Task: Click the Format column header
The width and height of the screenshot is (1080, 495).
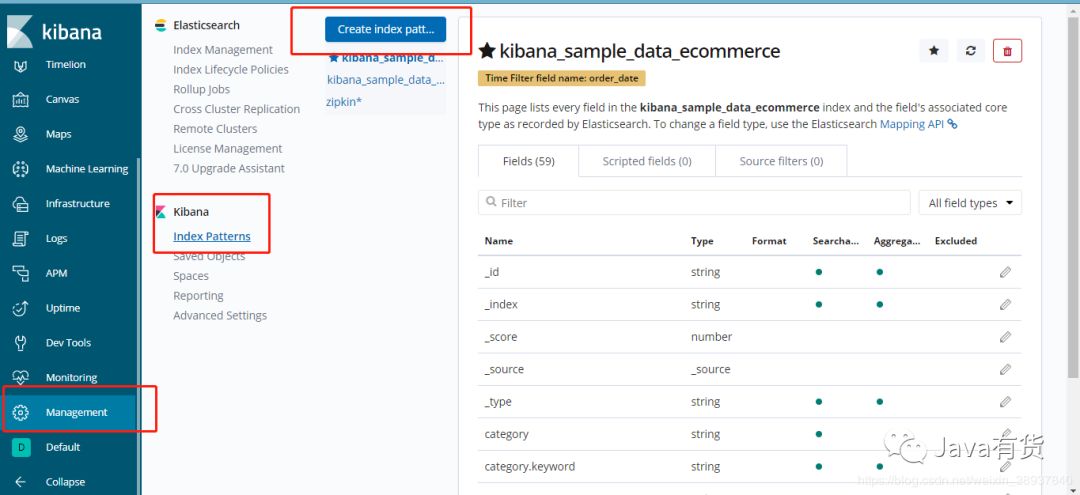Action: point(769,241)
